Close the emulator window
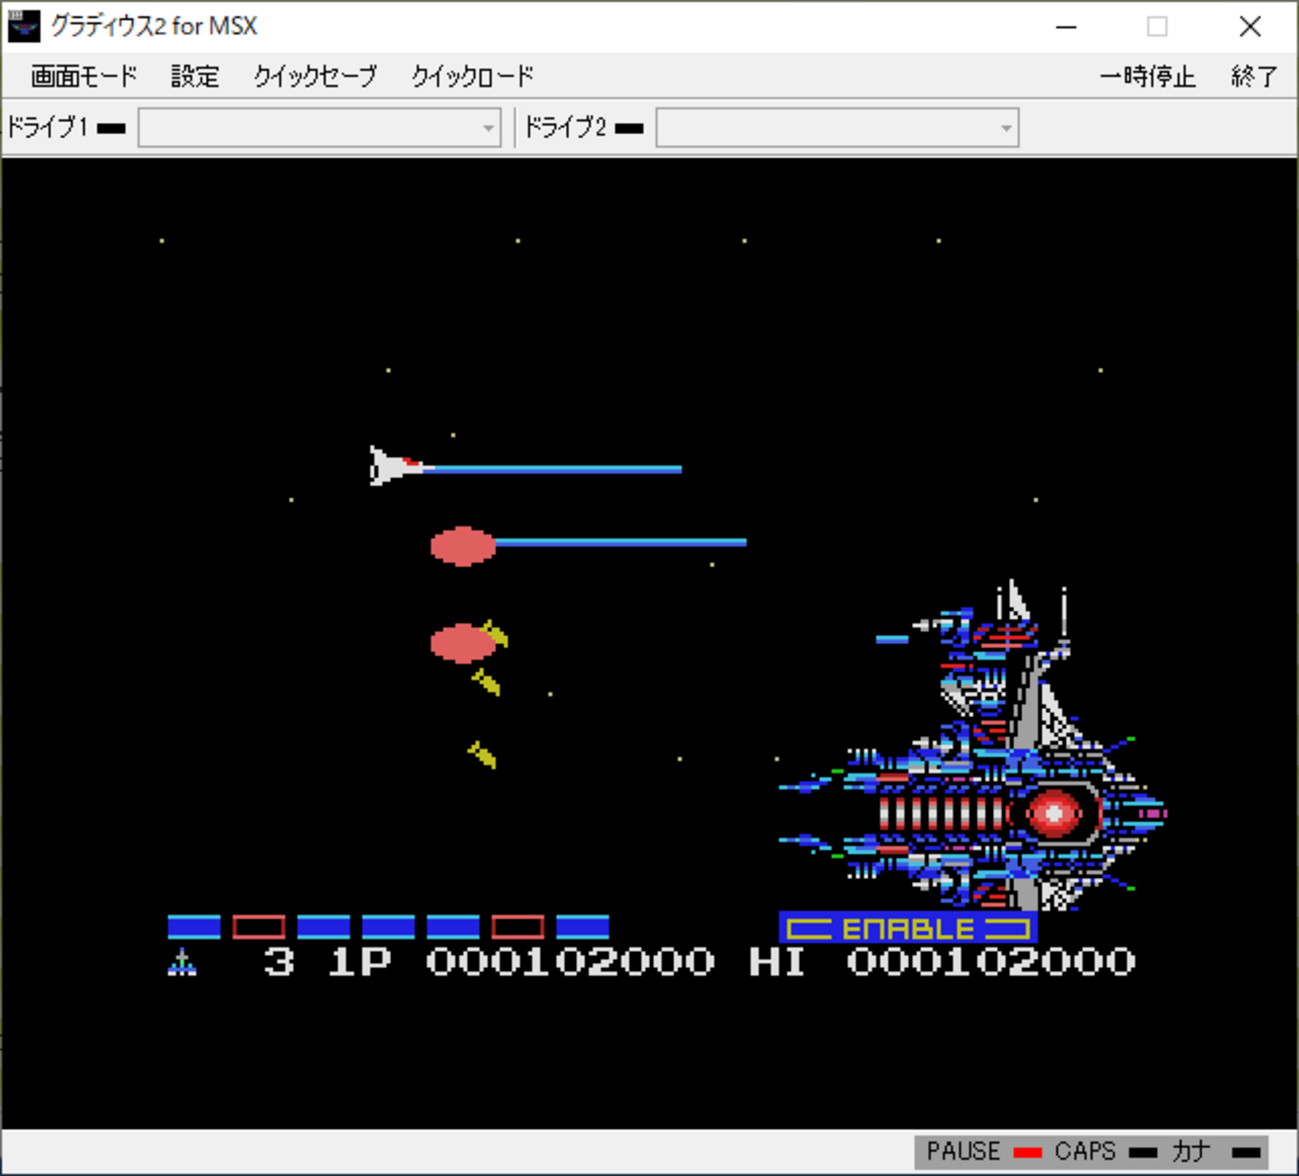 pyautogui.click(x=1250, y=27)
